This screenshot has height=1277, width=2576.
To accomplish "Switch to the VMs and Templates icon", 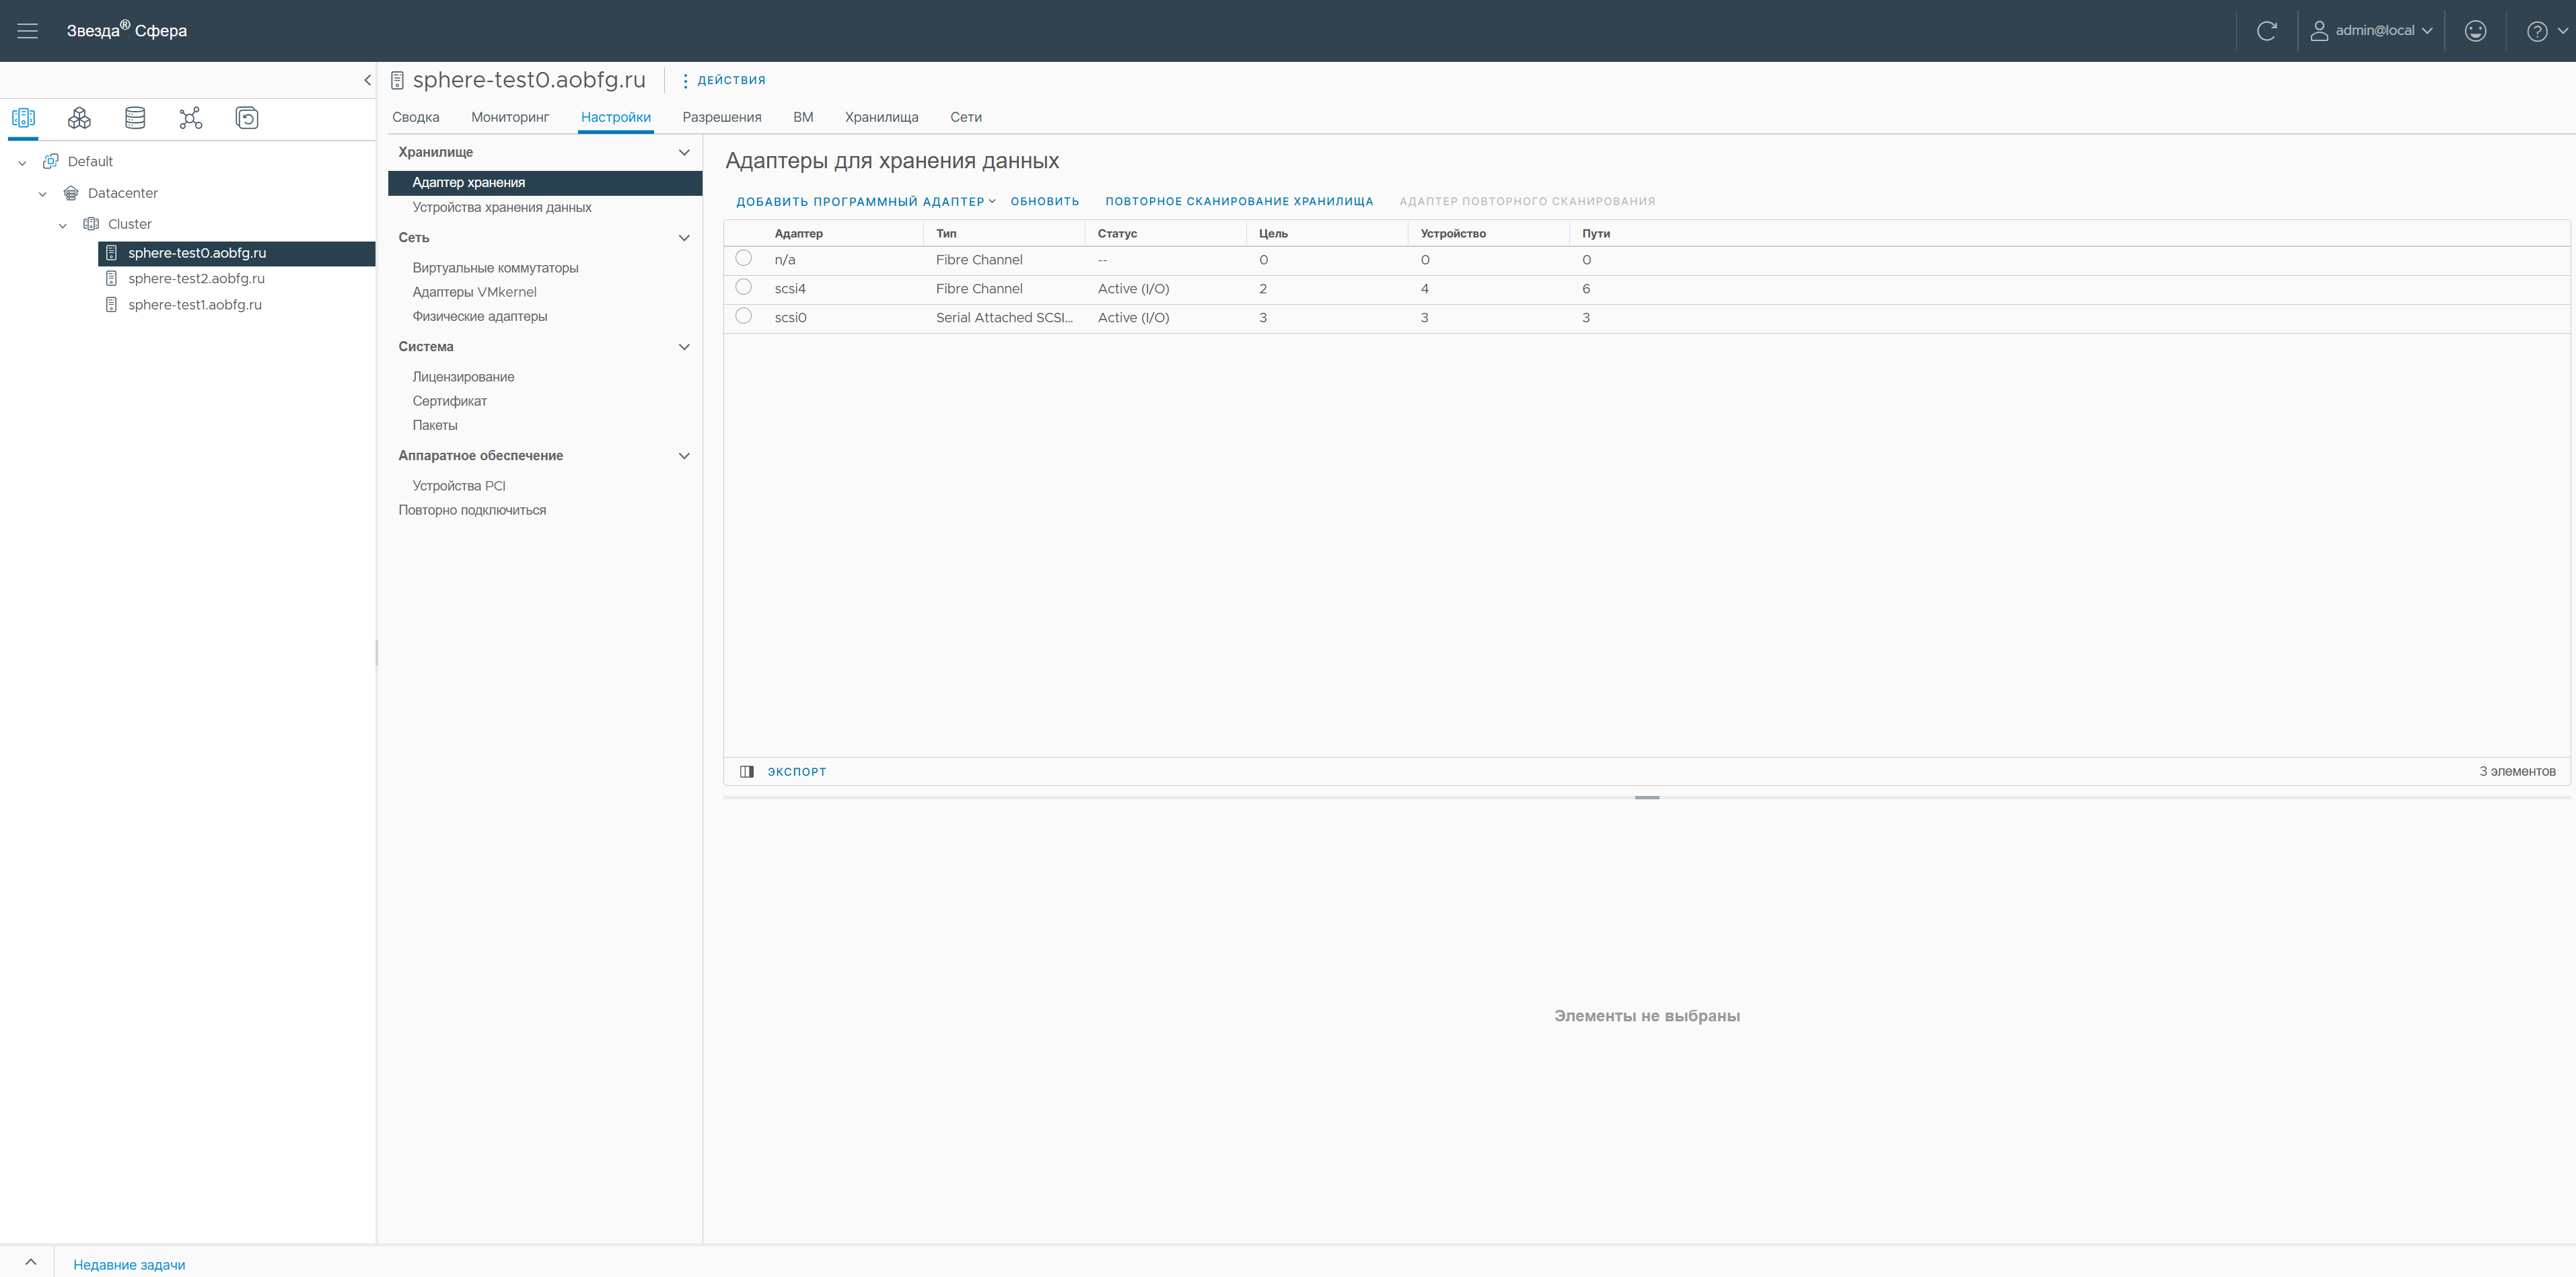I will click(x=79, y=118).
